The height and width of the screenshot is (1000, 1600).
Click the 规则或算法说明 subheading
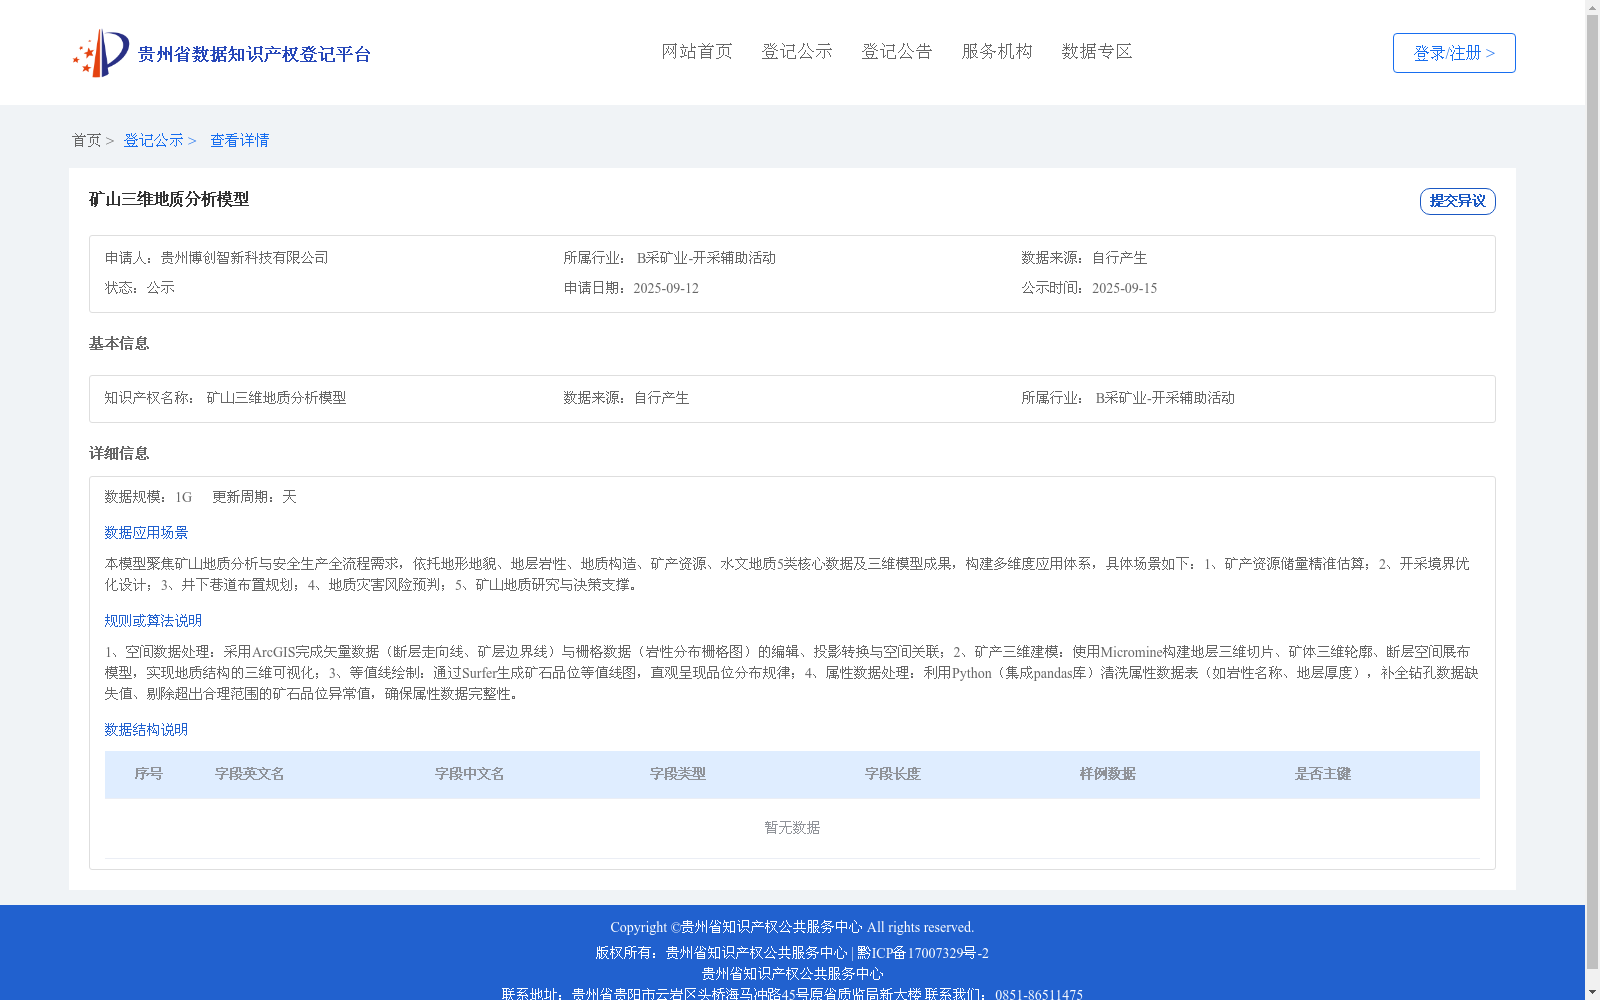click(x=153, y=621)
